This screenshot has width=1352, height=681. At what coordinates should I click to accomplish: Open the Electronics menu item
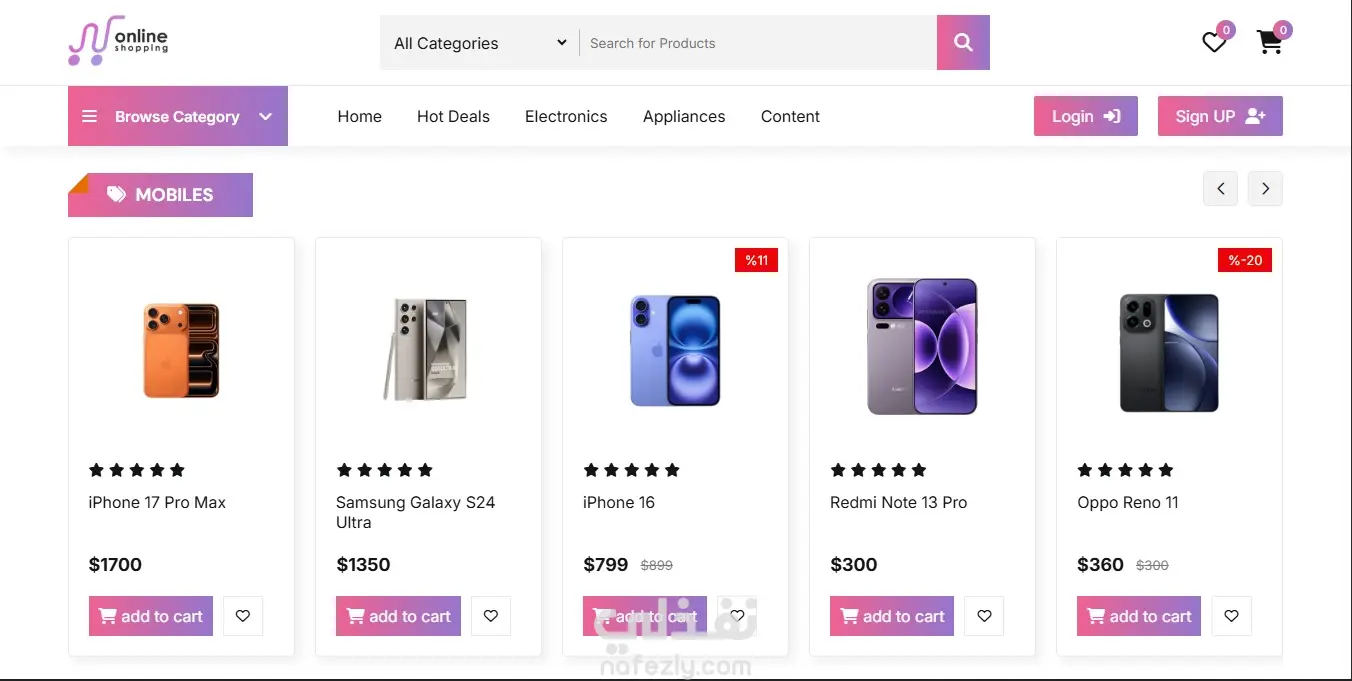566,117
